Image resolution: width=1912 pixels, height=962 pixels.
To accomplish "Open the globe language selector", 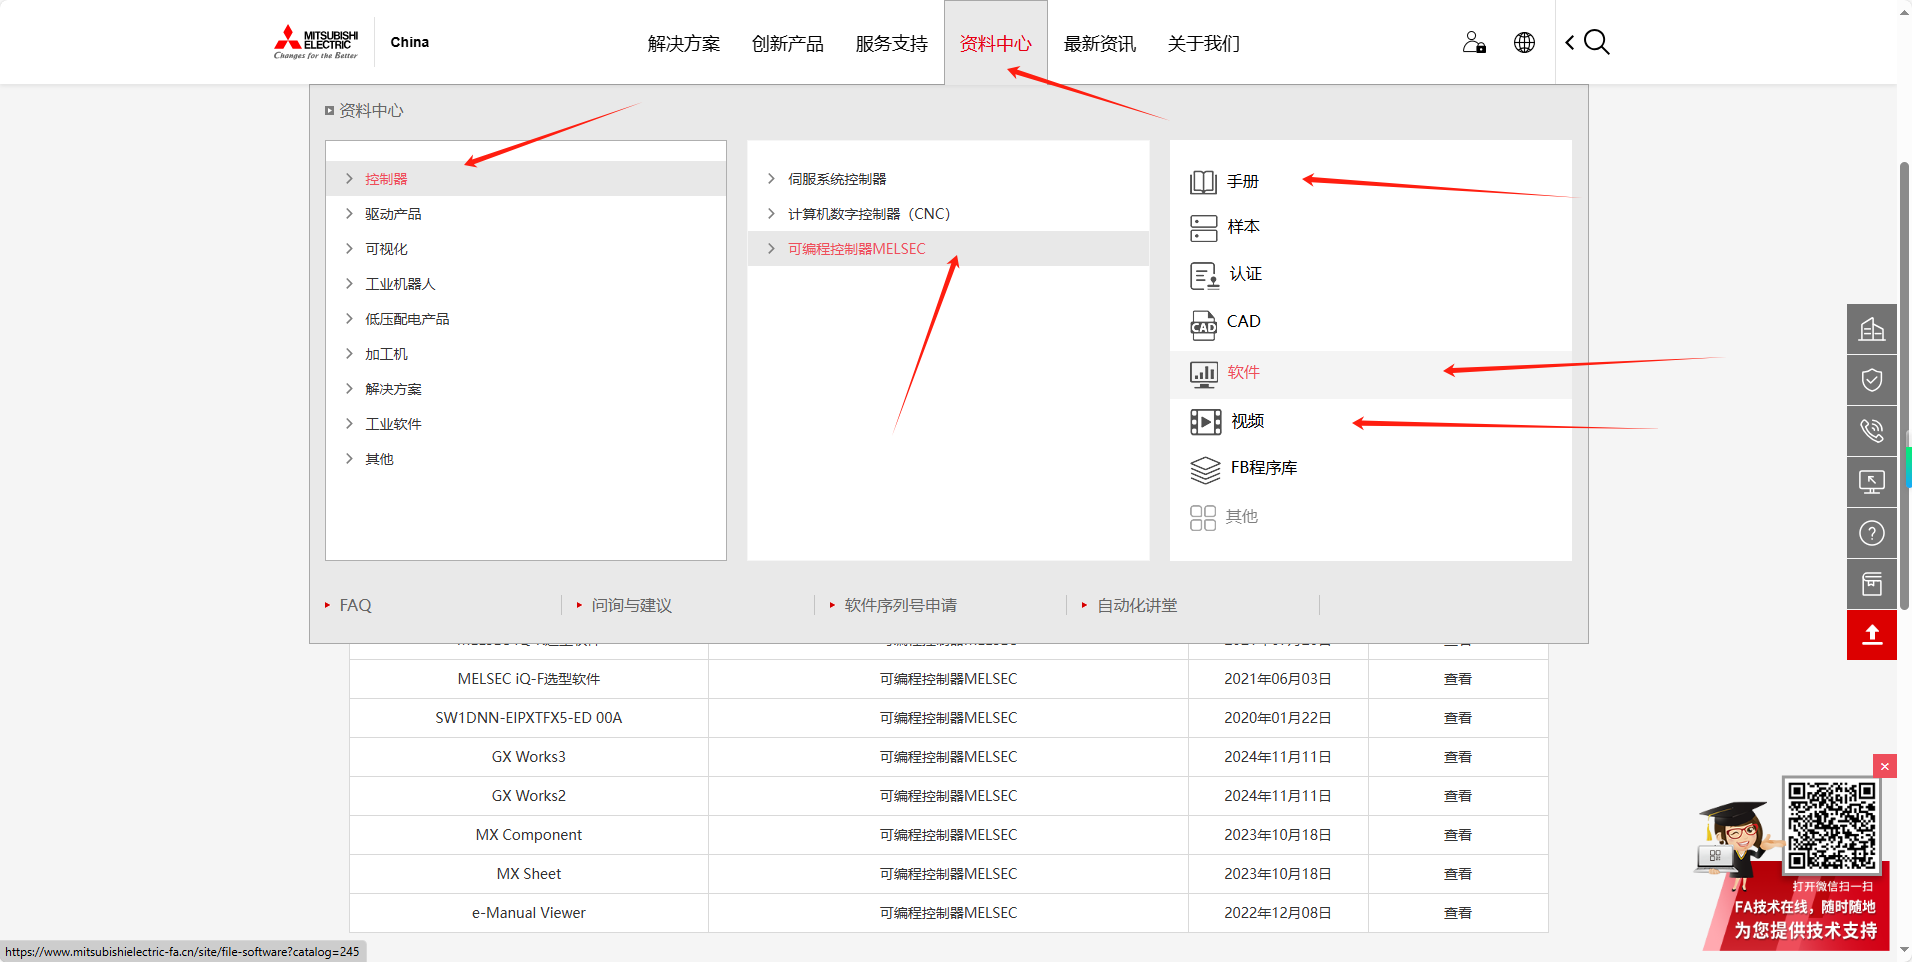I will coord(1524,42).
